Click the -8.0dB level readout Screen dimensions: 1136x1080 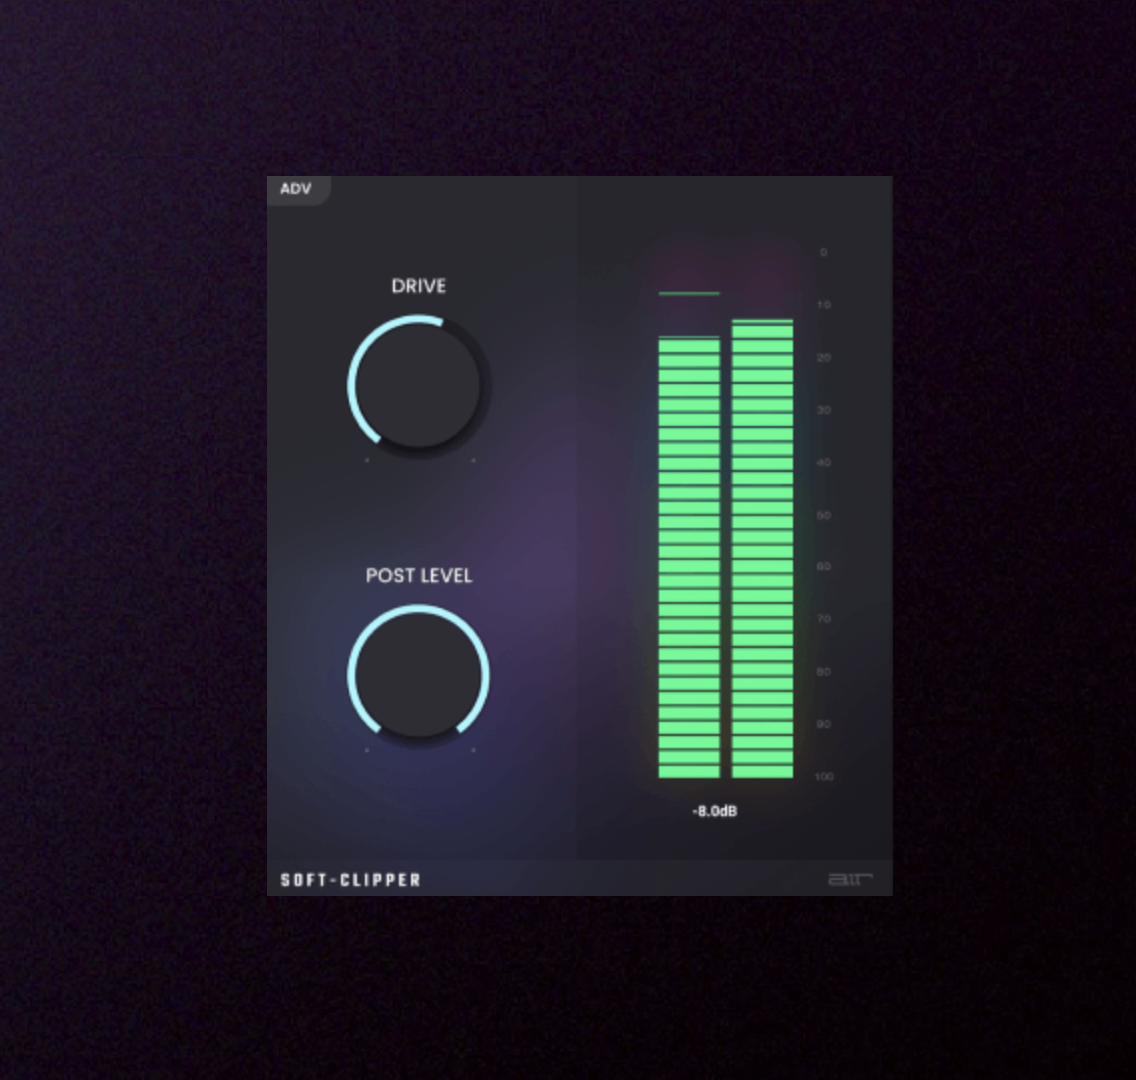tap(714, 811)
